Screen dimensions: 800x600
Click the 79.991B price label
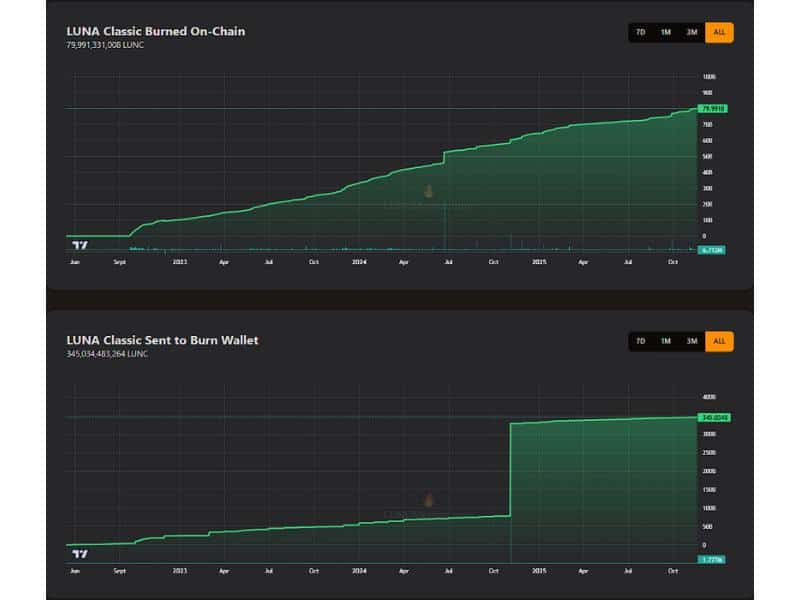[x=712, y=108]
